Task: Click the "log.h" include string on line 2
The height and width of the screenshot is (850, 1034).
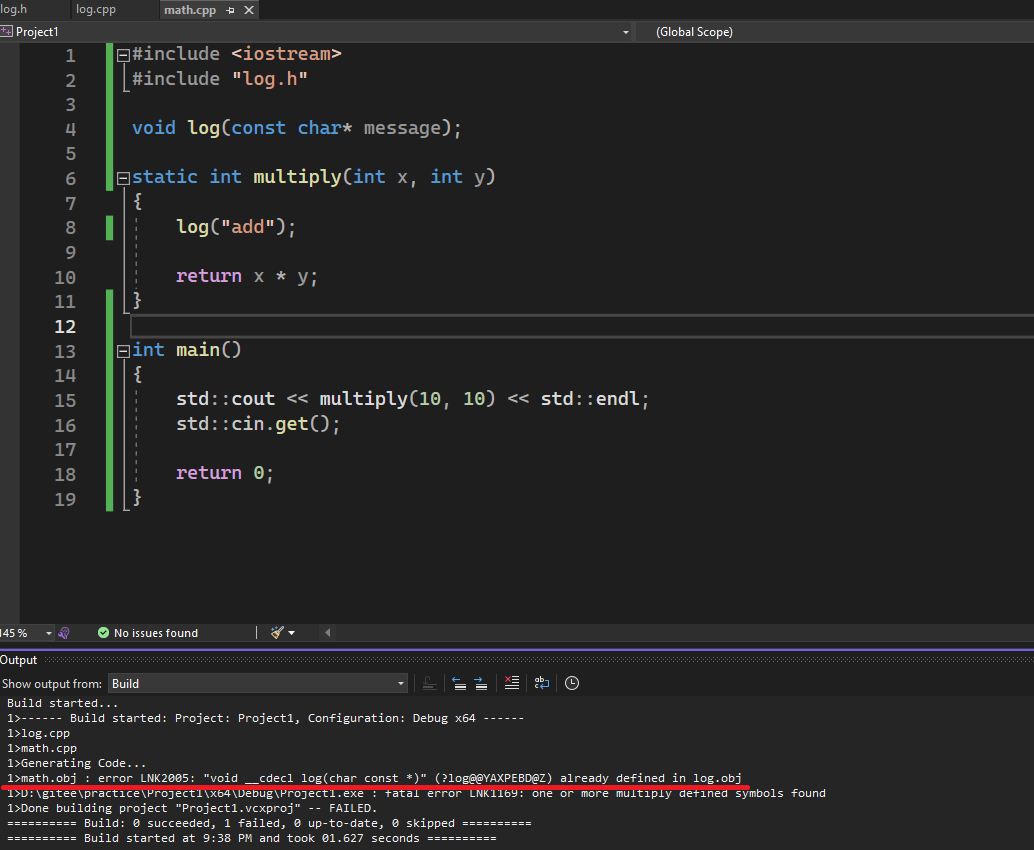Action: 270,79
